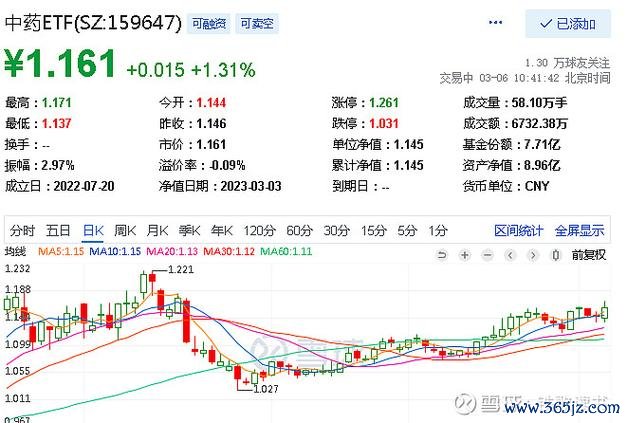The height and width of the screenshot is (423, 627).
Task: Zoom in the K-line chart with plus icon
Action: [x=465, y=255]
